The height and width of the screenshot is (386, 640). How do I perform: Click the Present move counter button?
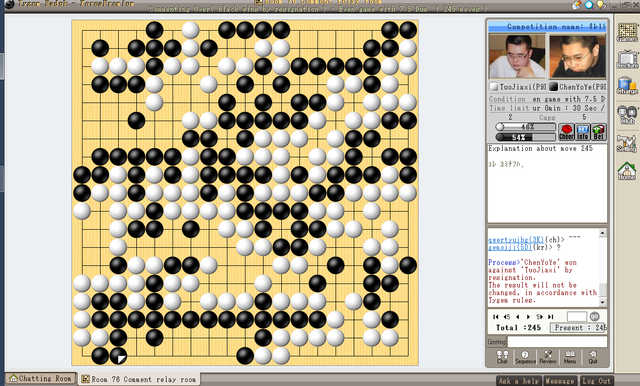578,328
